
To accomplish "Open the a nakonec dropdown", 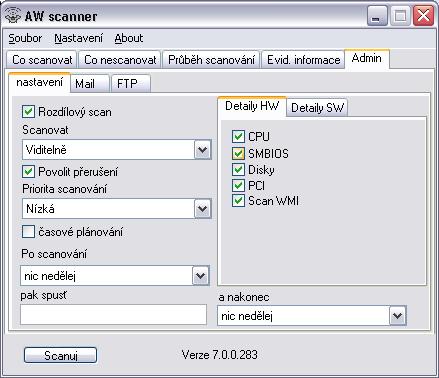I will click(397, 316).
